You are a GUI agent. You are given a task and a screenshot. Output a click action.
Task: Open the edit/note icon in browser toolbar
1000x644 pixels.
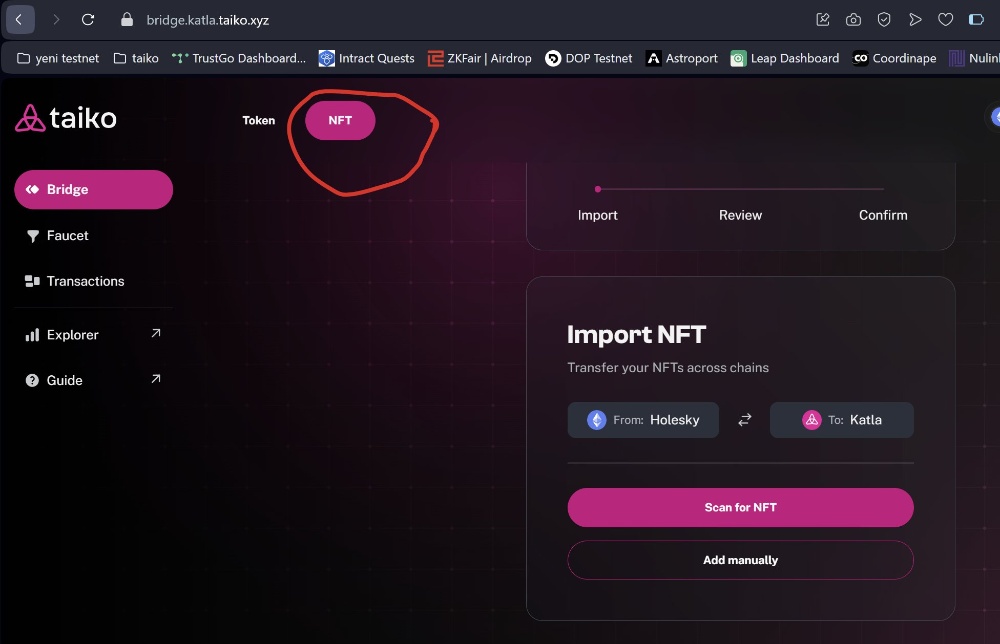click(x=823, y=20)
